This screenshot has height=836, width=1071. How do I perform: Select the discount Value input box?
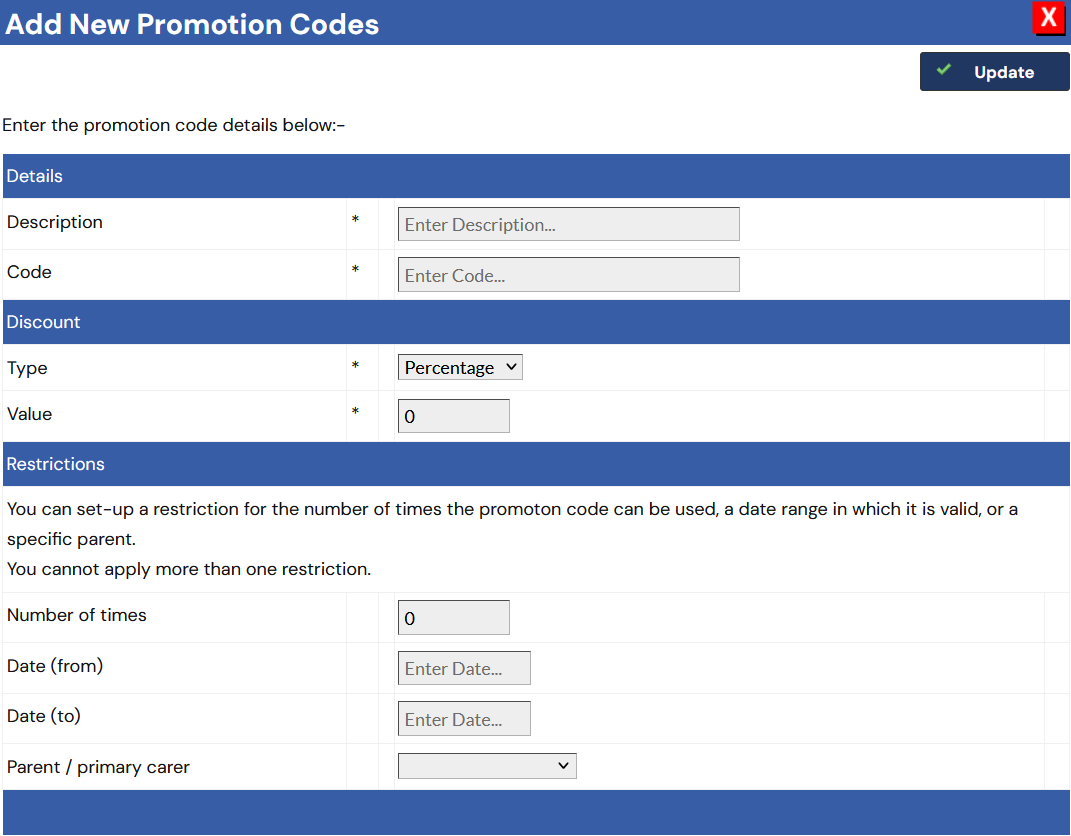tap(453, 416)
